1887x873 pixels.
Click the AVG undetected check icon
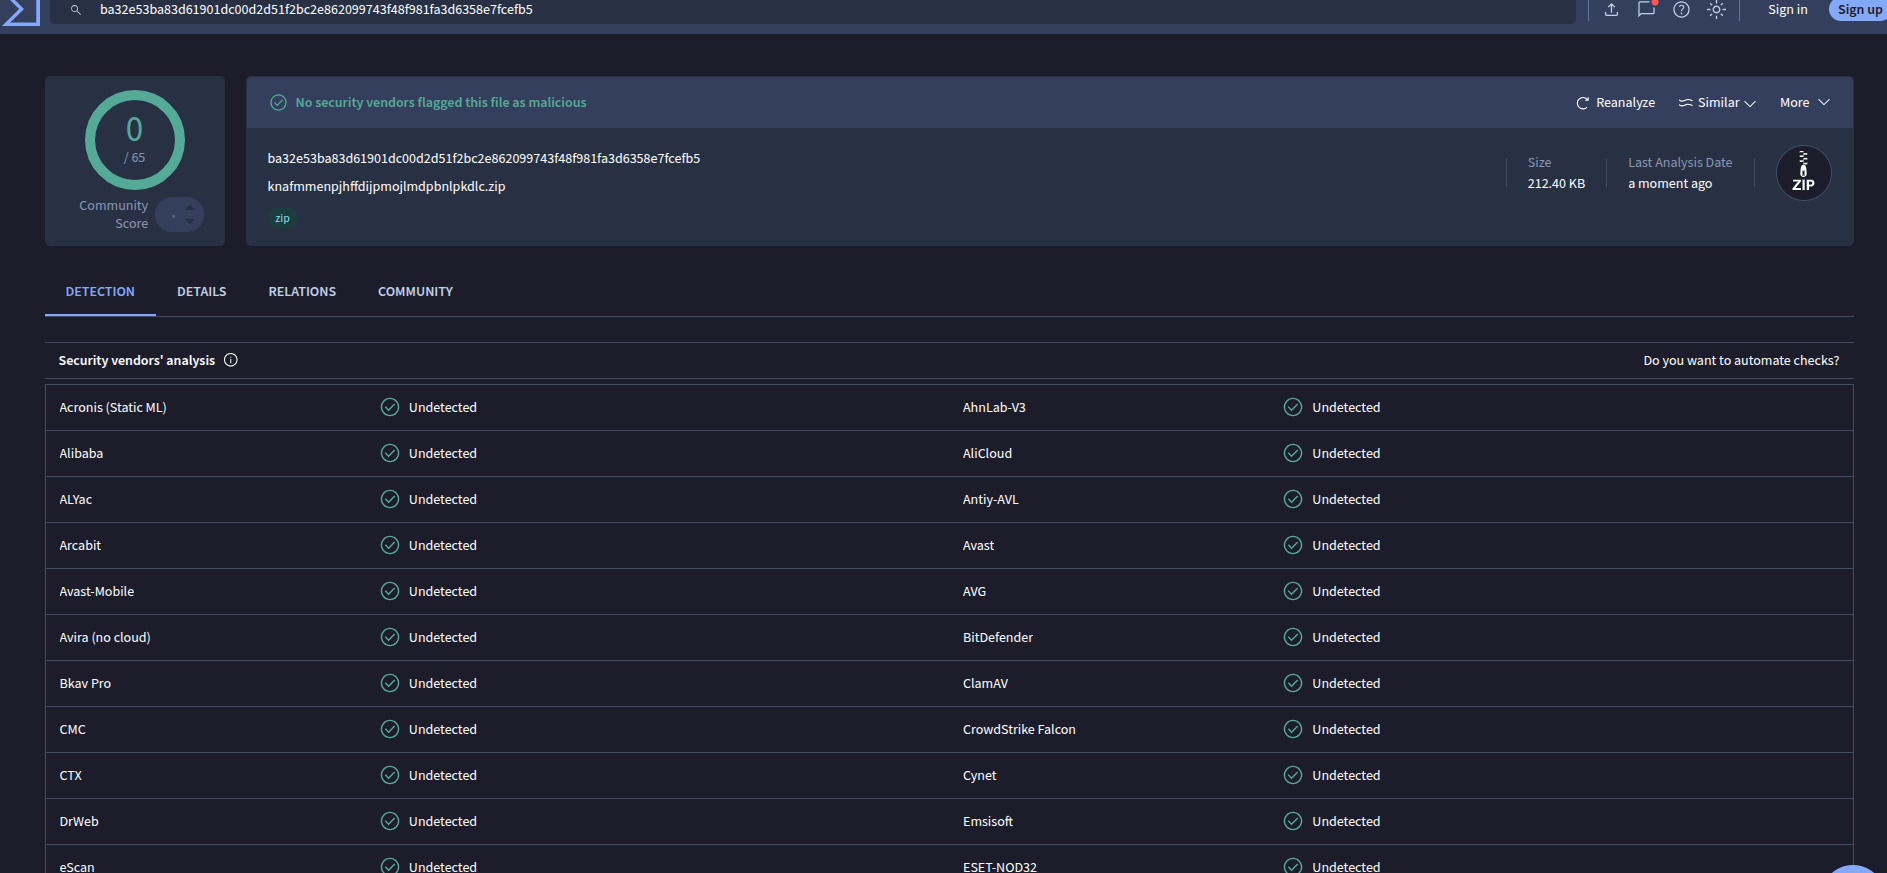click(1293, 591)
